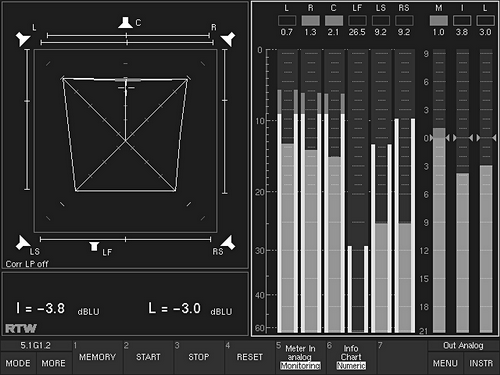
Task: Click the LF channel indicator box above 26.5
Action: click(x=357, y=21)
